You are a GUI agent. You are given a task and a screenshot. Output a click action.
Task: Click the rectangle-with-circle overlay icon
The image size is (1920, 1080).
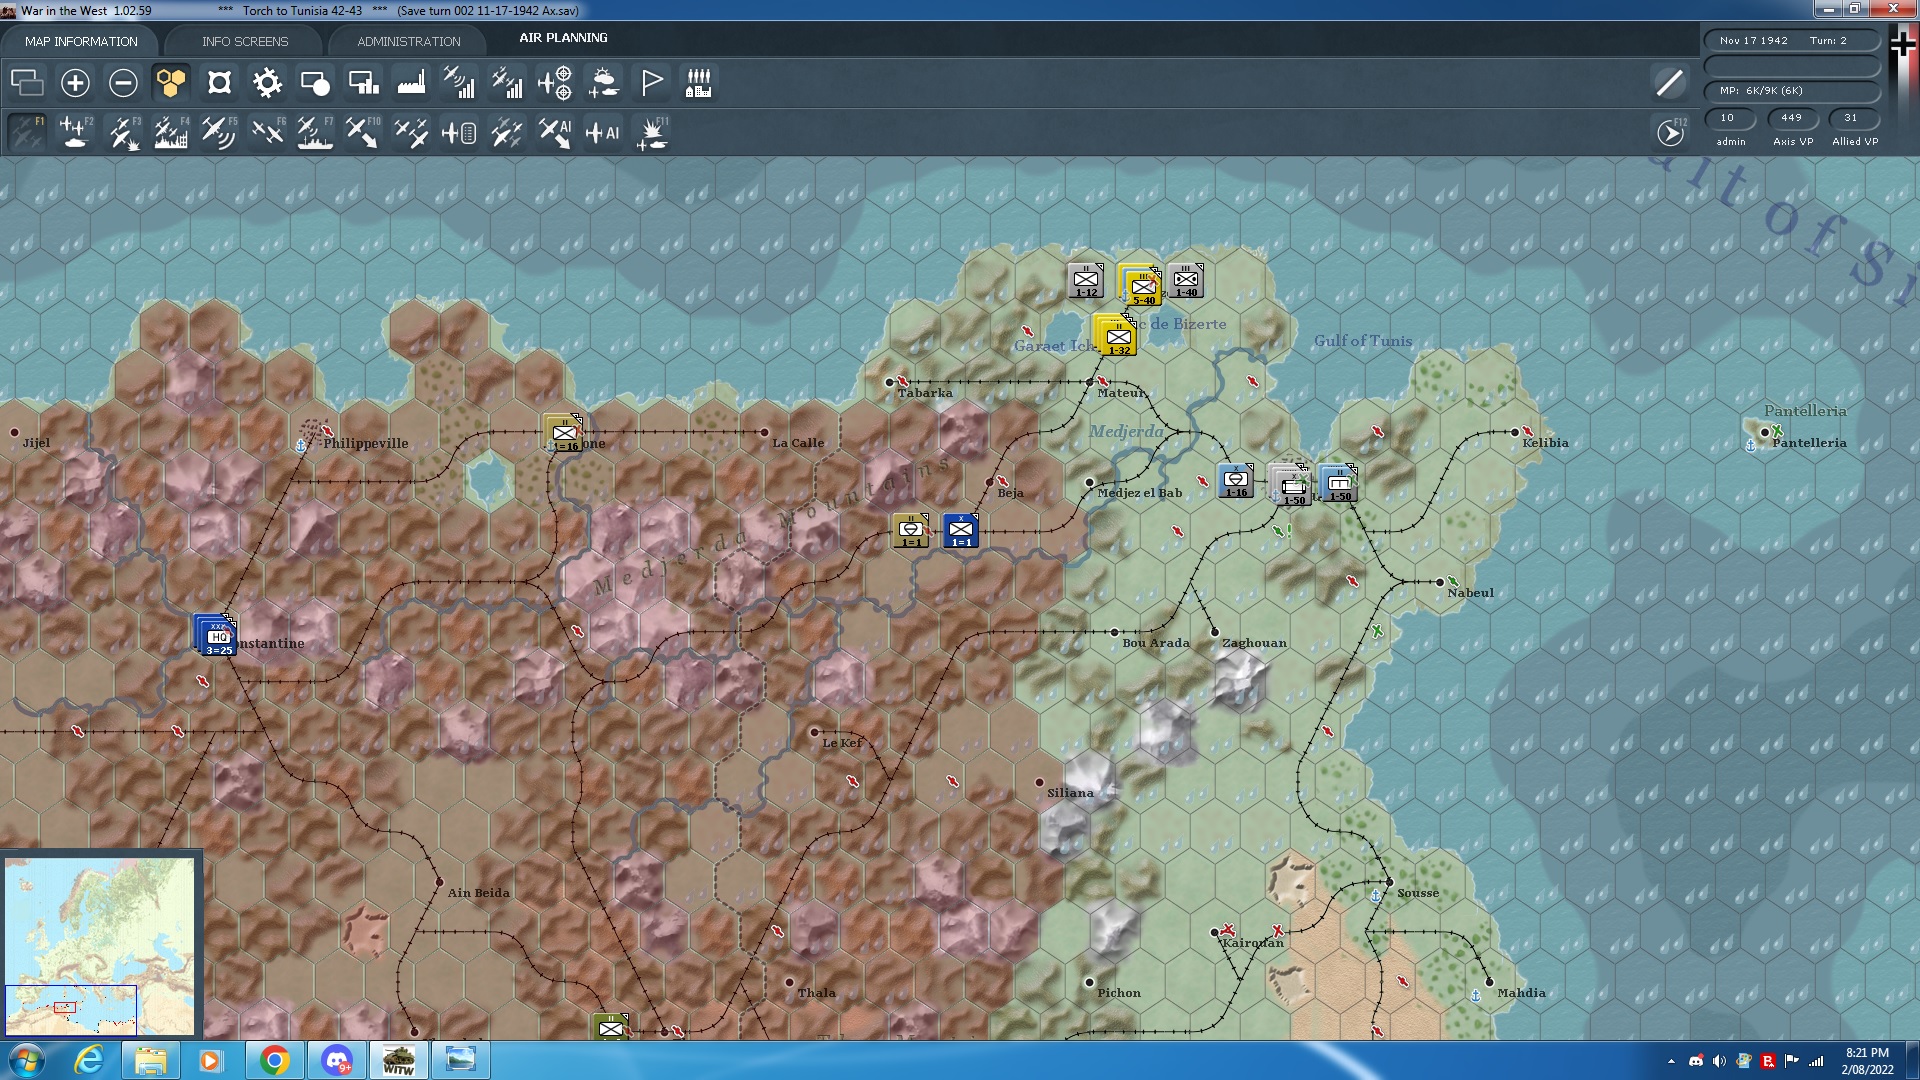(x=315, y=83)
